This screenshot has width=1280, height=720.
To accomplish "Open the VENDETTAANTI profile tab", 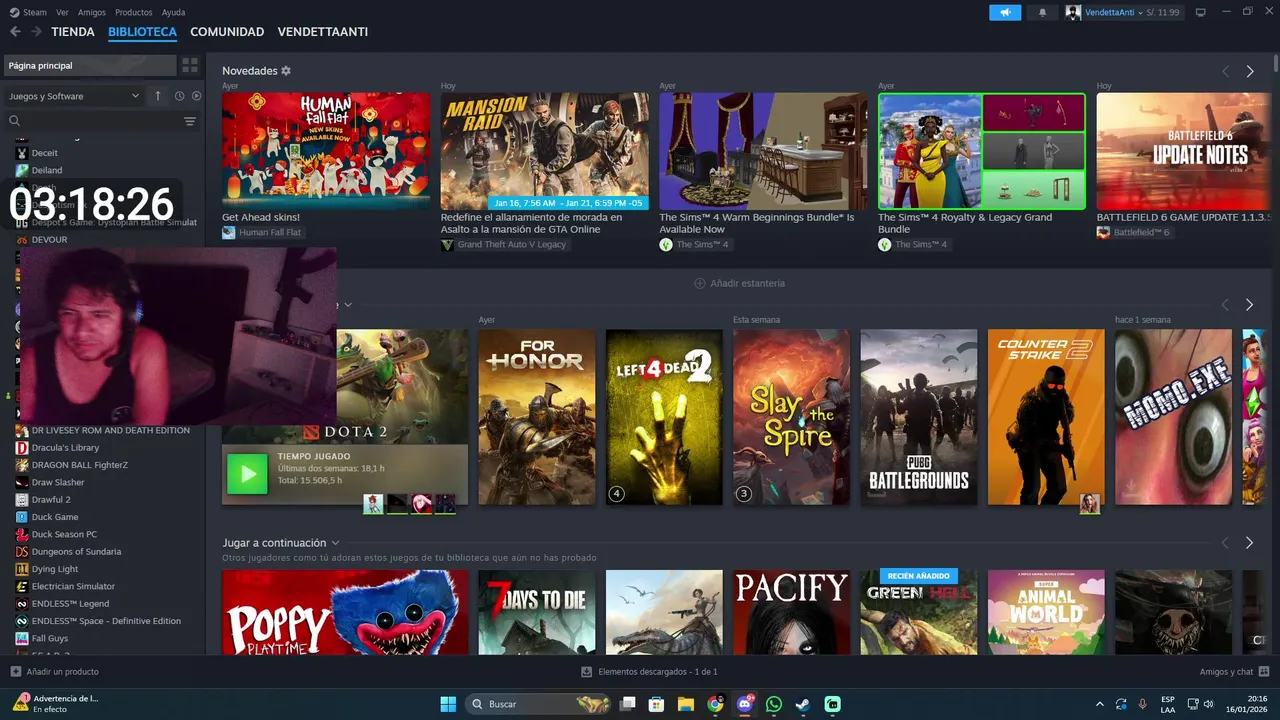I will 323,32.
